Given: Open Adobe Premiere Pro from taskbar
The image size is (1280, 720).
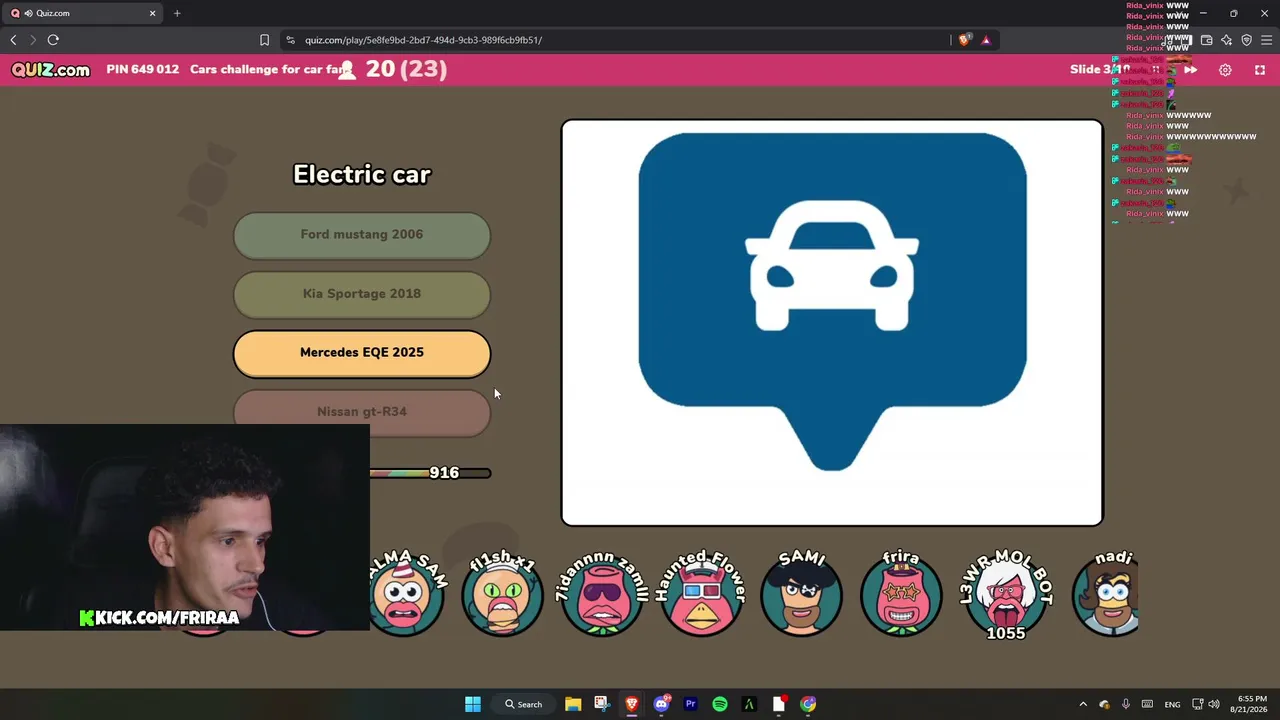Looking at the screenshot, I should (690, 704).
